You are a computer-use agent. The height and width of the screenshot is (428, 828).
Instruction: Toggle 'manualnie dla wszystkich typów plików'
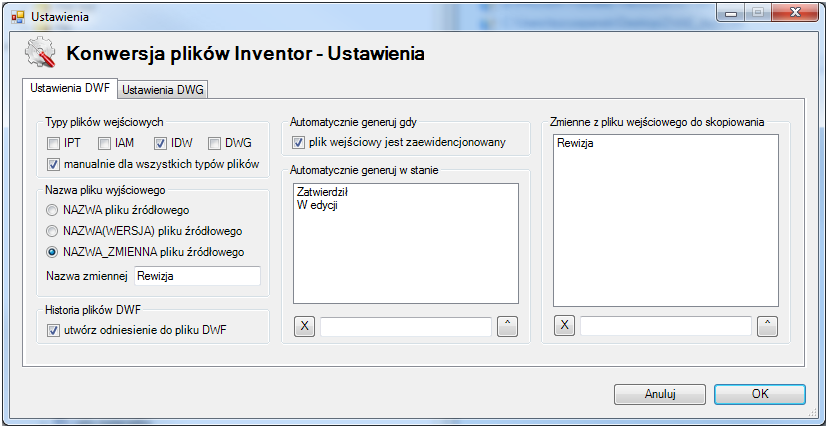(x=54, y=163)
